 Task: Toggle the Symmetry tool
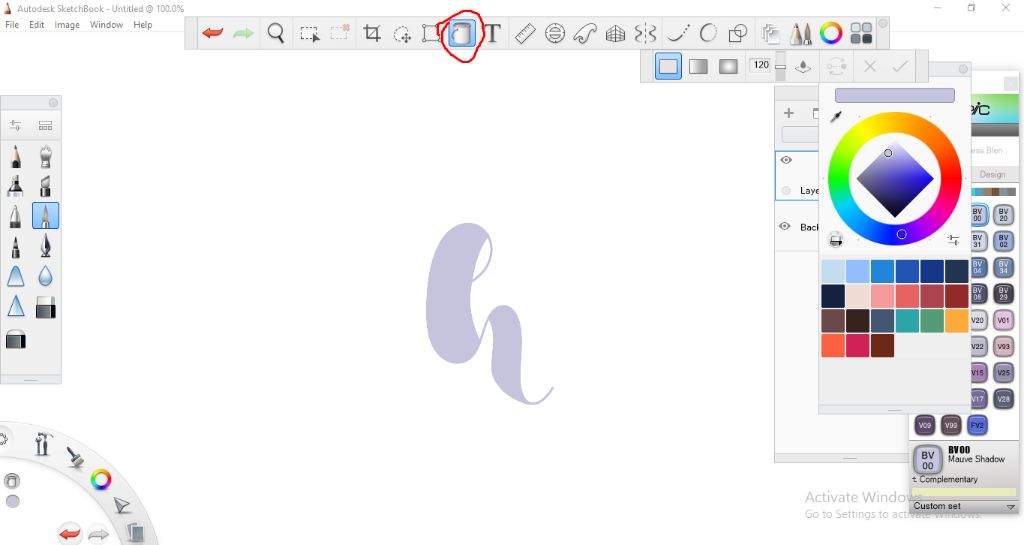pyautogui.click(x=645, y=33)
